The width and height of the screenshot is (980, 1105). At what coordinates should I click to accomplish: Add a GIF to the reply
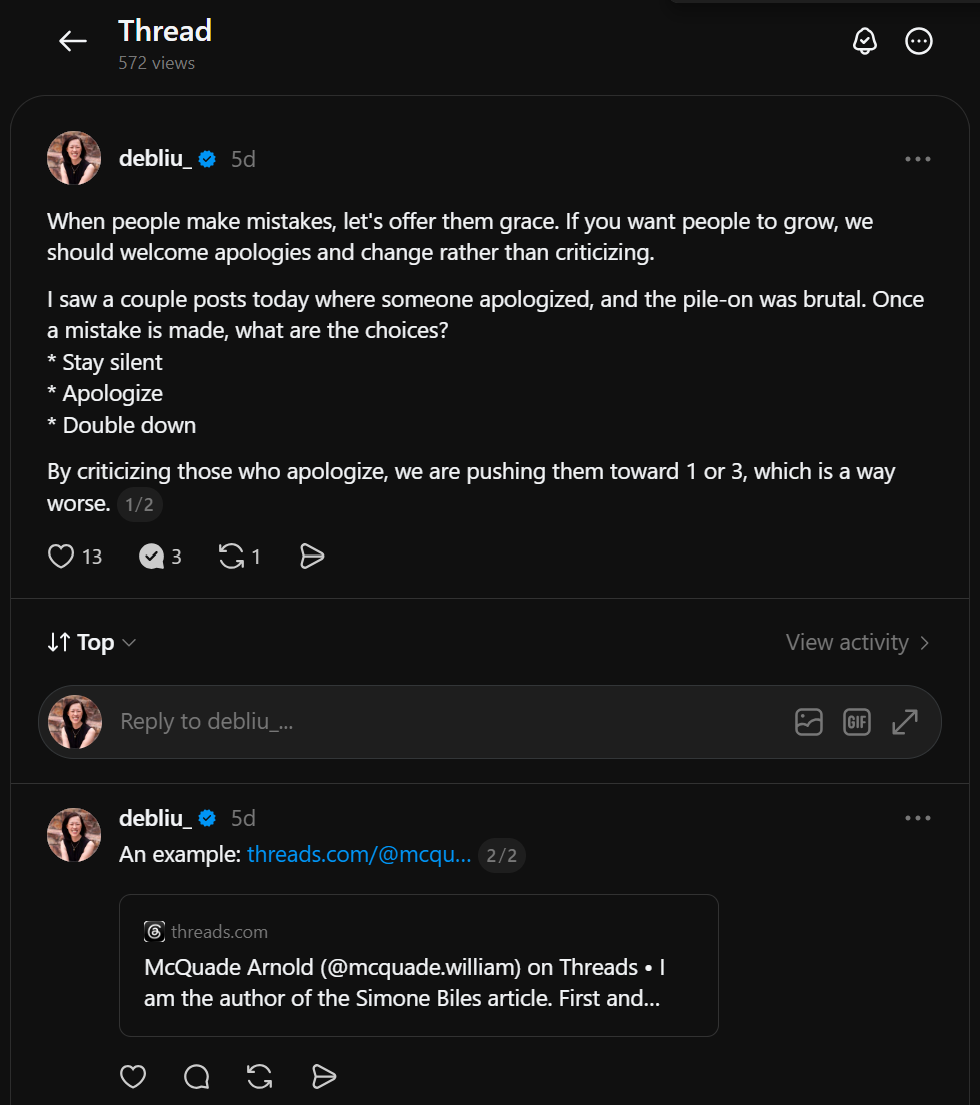point(856,722)
